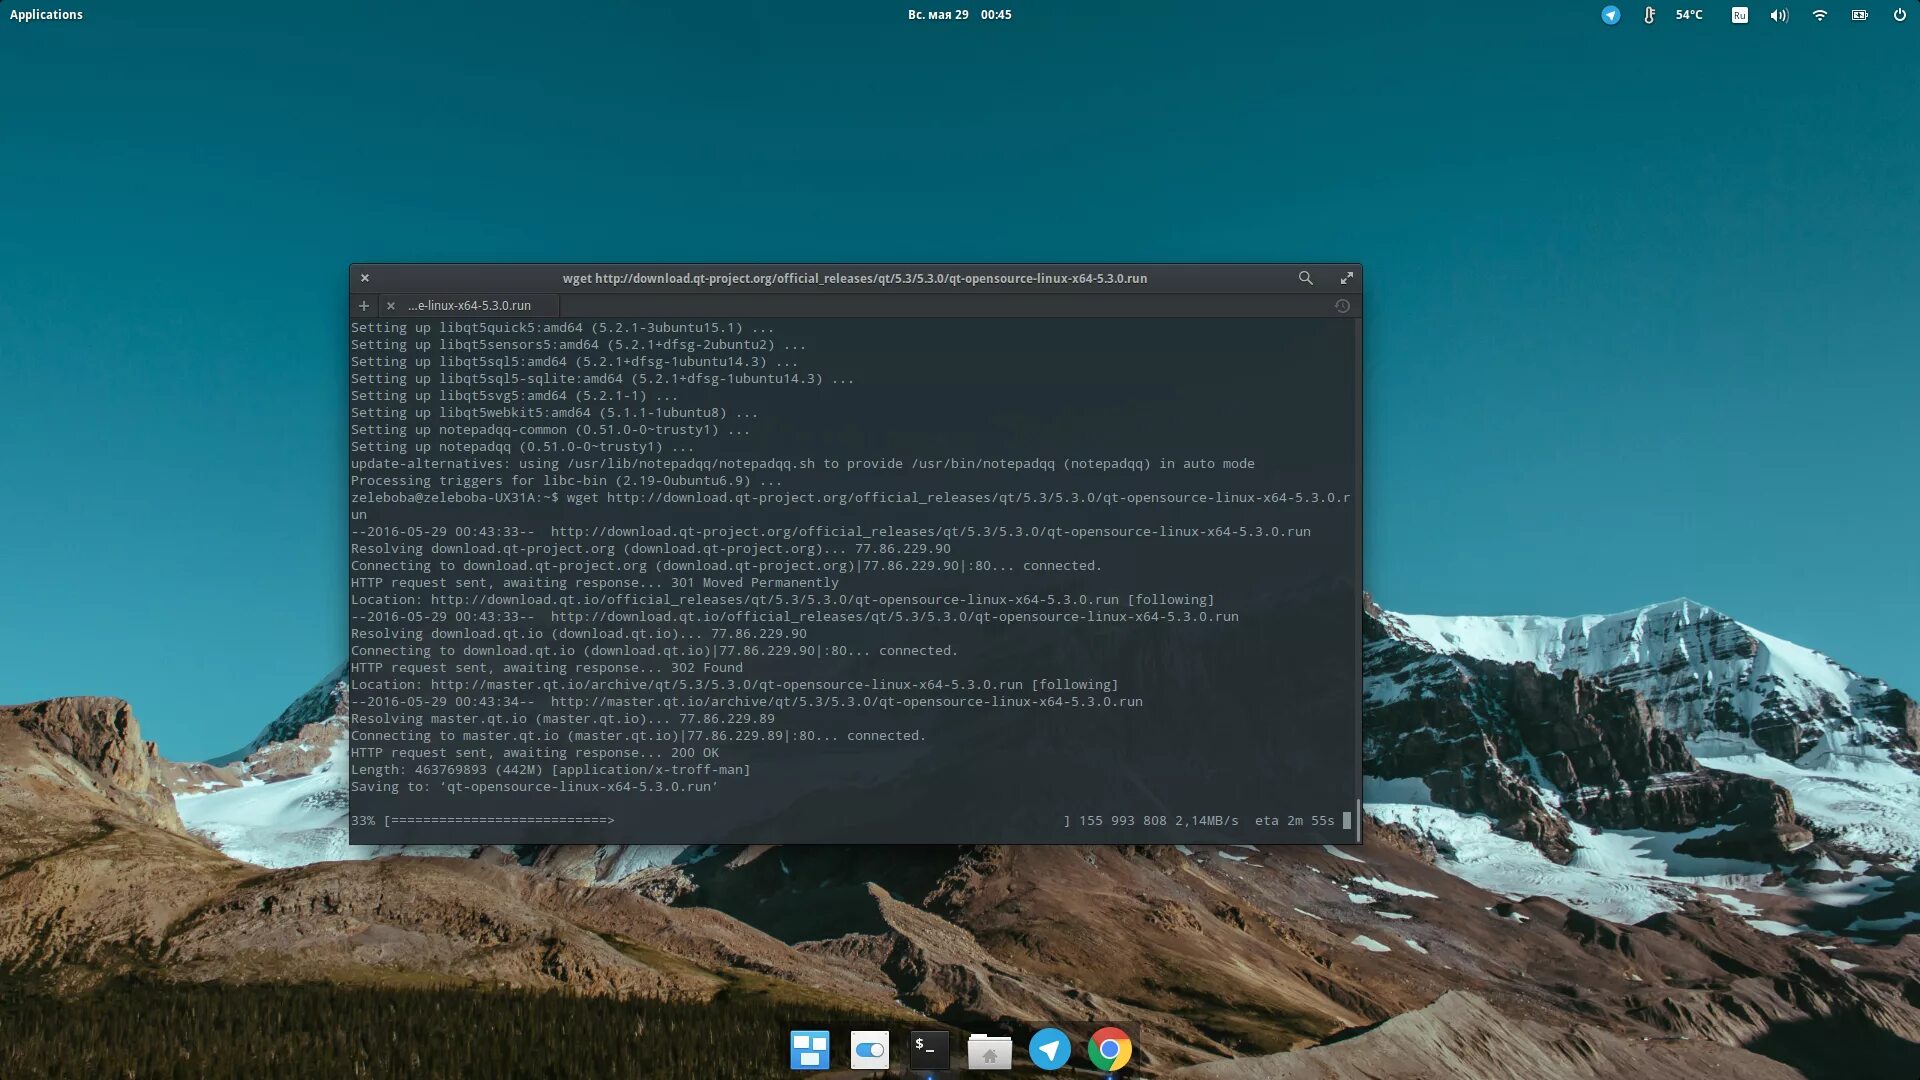Add a new terminal tab with plus icon
Screen dimensions: 1920x1080
click(x=364, y=306)
